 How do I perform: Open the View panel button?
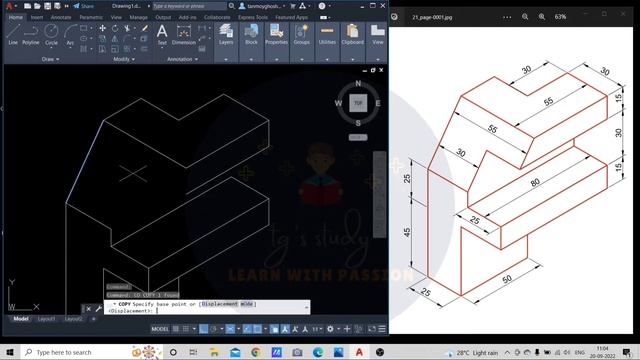[378, 34]
